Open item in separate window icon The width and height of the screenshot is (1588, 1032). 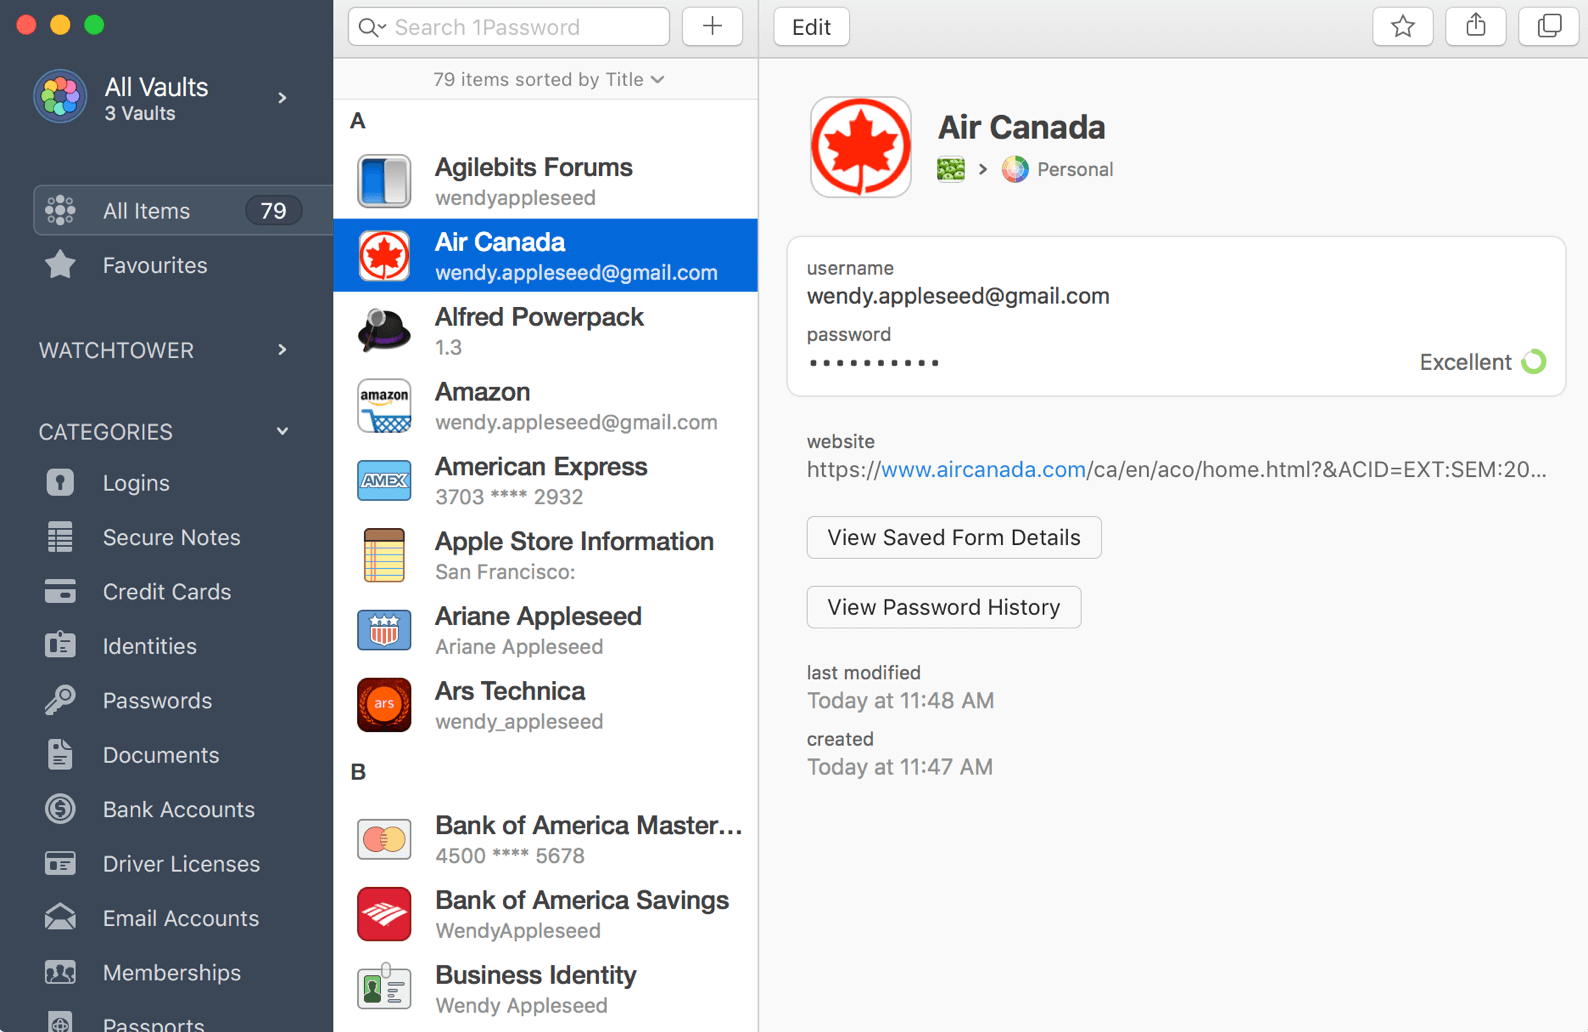click(1549, 27)
